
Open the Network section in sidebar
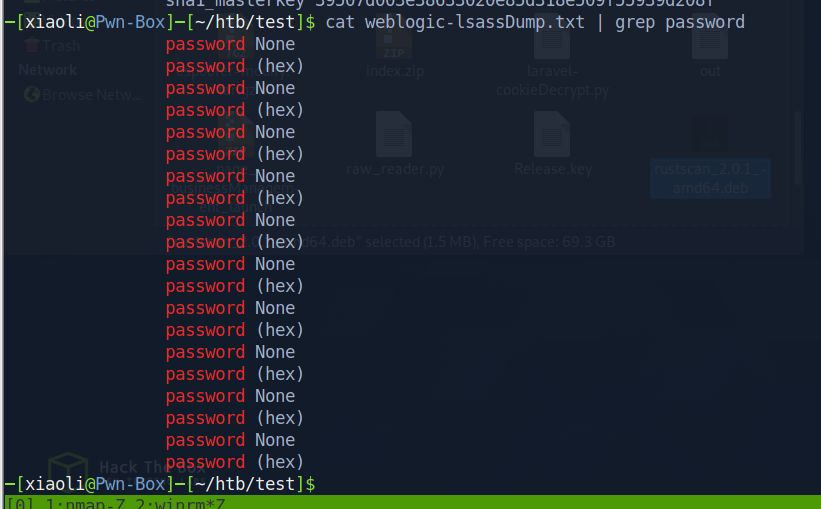[x=47, y=70]
